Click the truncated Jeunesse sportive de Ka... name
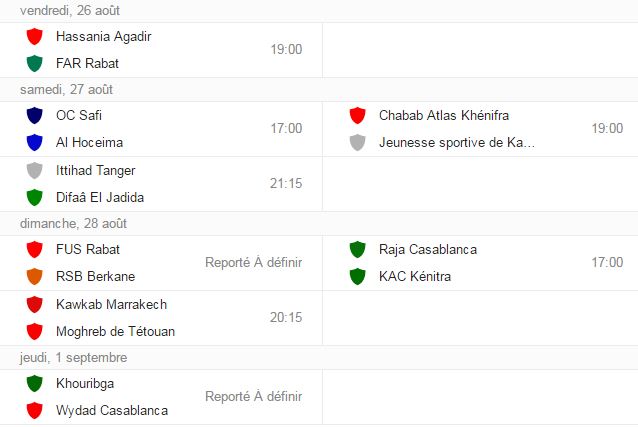638x427 pixels. [x=457, y=142]
